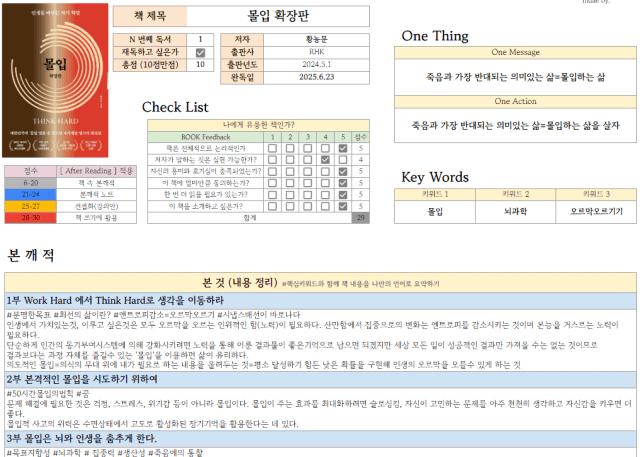Image resolution: width=640 pixels, height=457 pixels.
Task: Check score 3 for 저자가 말하는 것은 실현 가능한가
Action: (308, 160)
